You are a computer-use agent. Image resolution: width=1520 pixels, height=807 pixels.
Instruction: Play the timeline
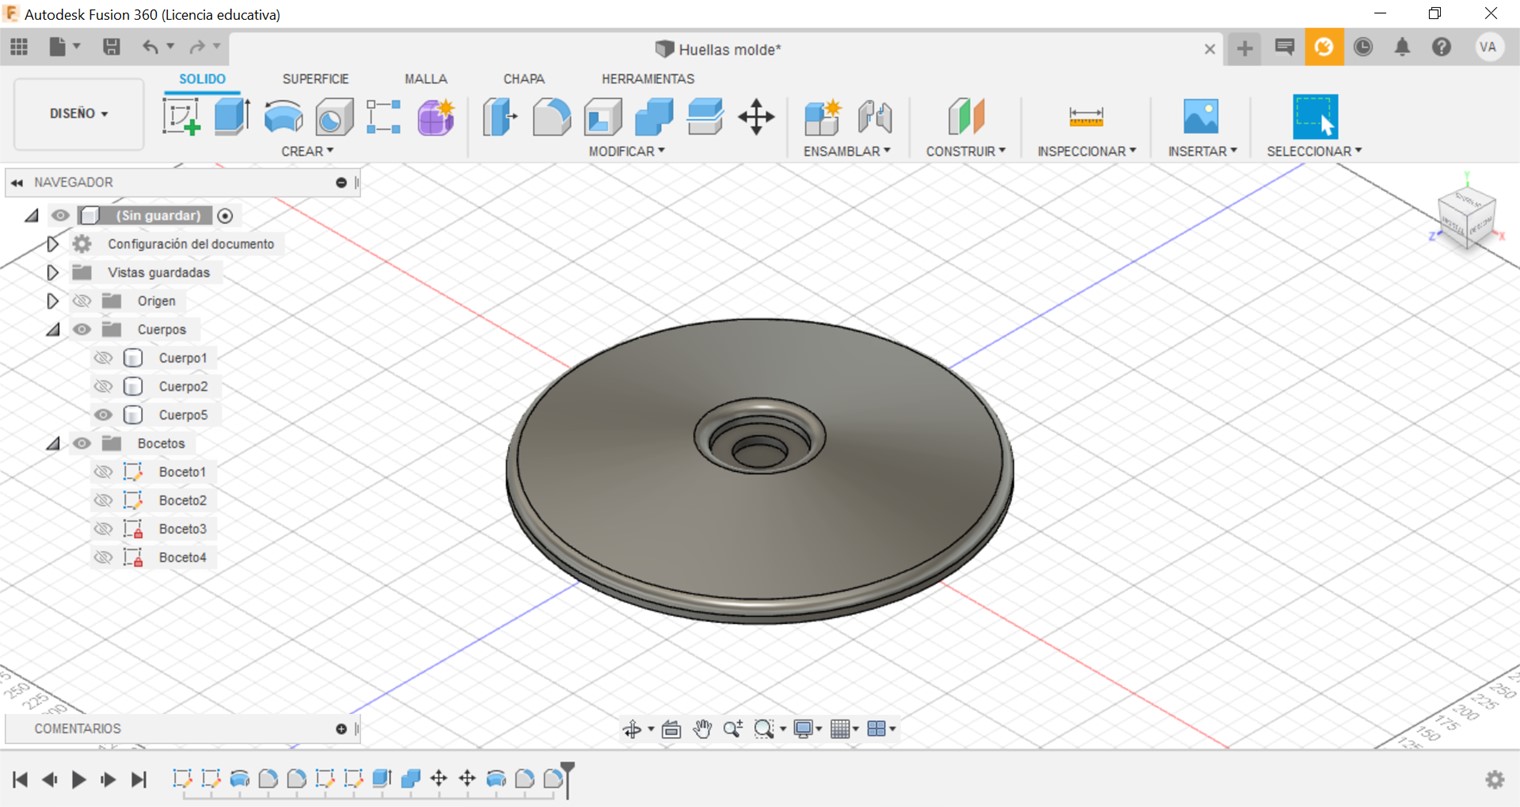[79, 779]
